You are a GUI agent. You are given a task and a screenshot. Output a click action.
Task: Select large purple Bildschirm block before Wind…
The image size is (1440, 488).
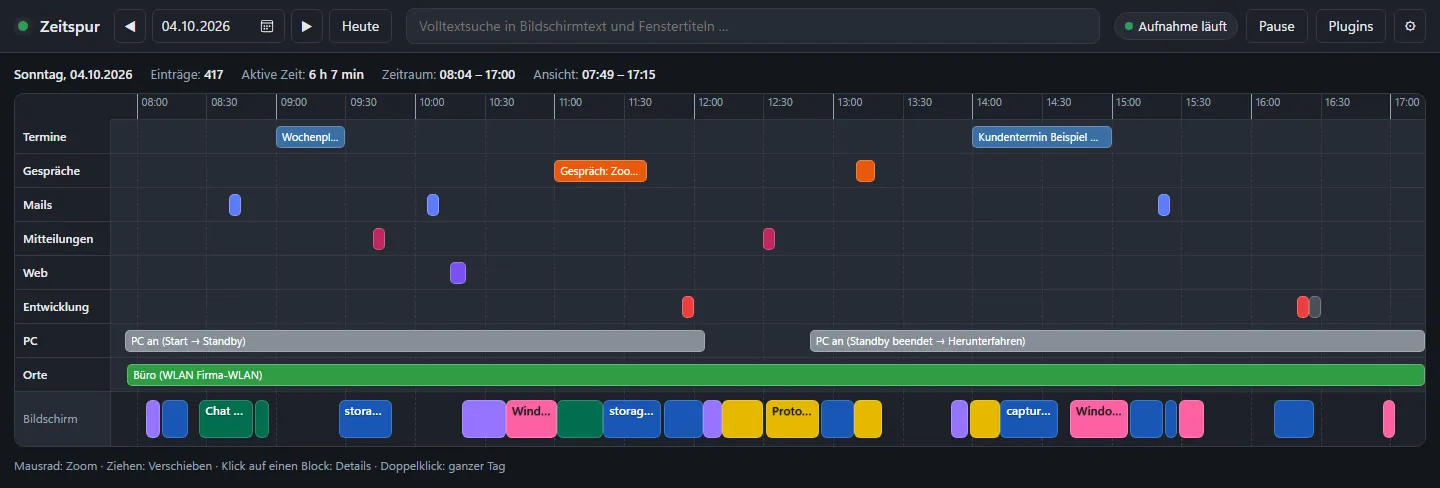[x=484, y=419]
